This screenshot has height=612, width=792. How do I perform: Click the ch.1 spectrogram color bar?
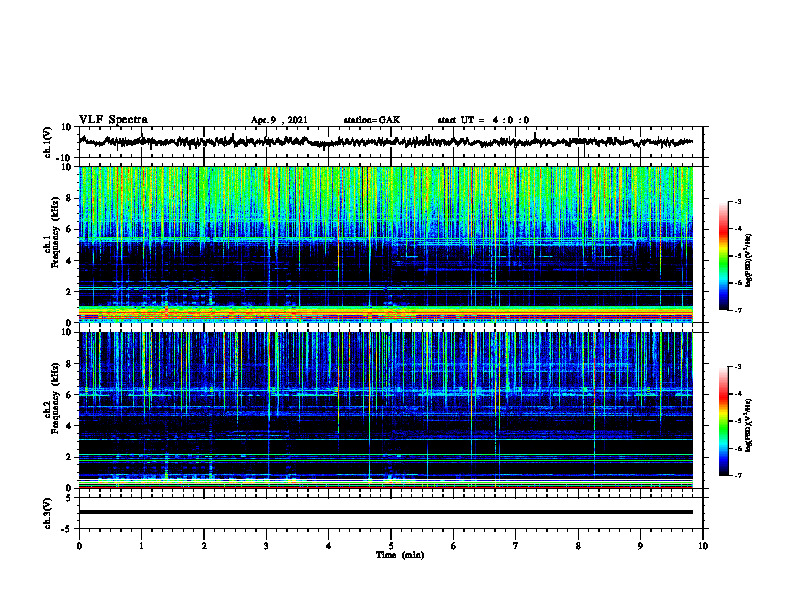[x=723, y=256]
